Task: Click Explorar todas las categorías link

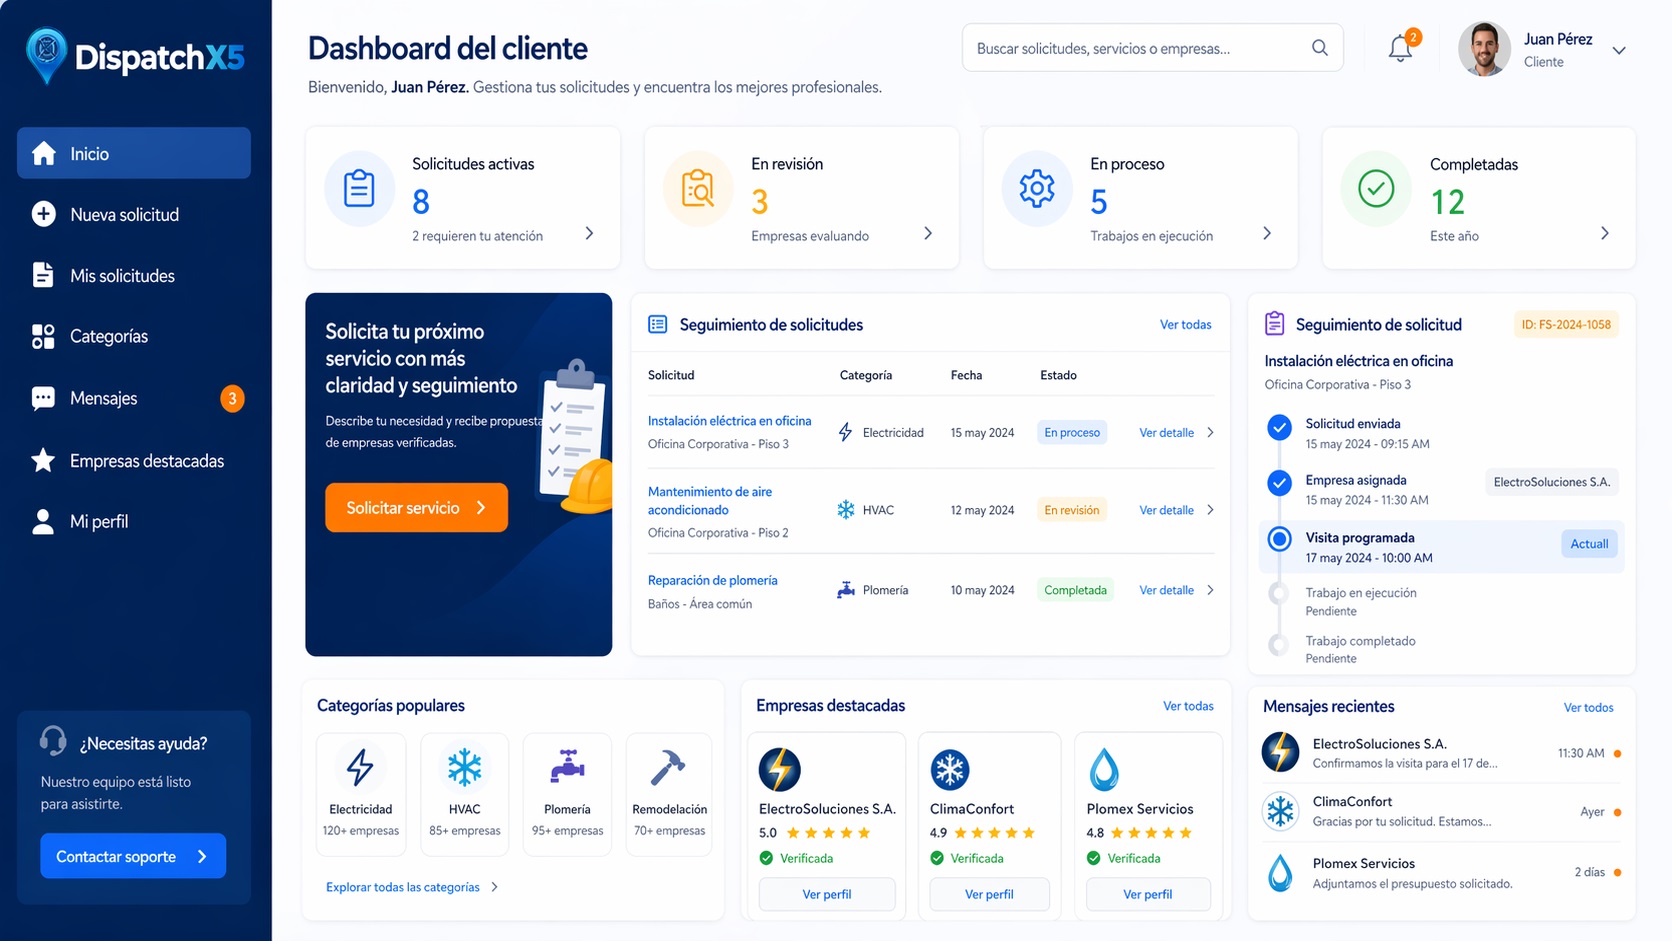Action: [403, 887]
